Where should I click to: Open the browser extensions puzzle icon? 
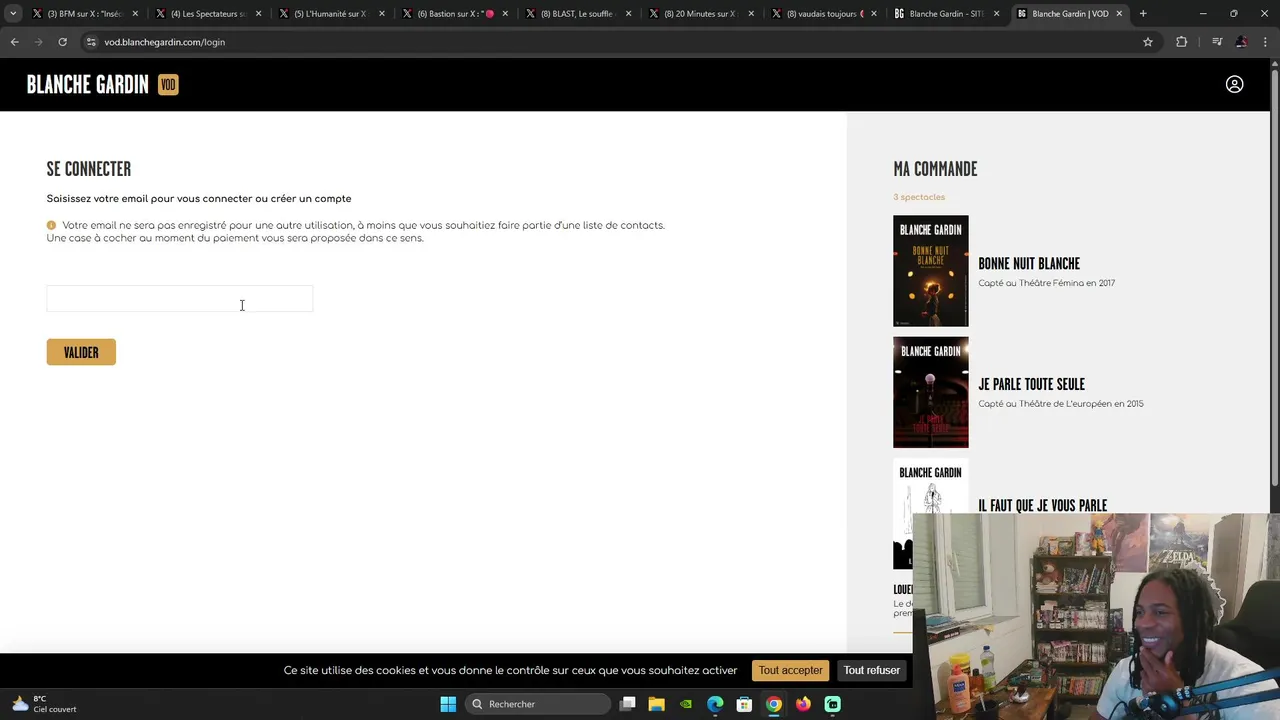pos(1181,42)
